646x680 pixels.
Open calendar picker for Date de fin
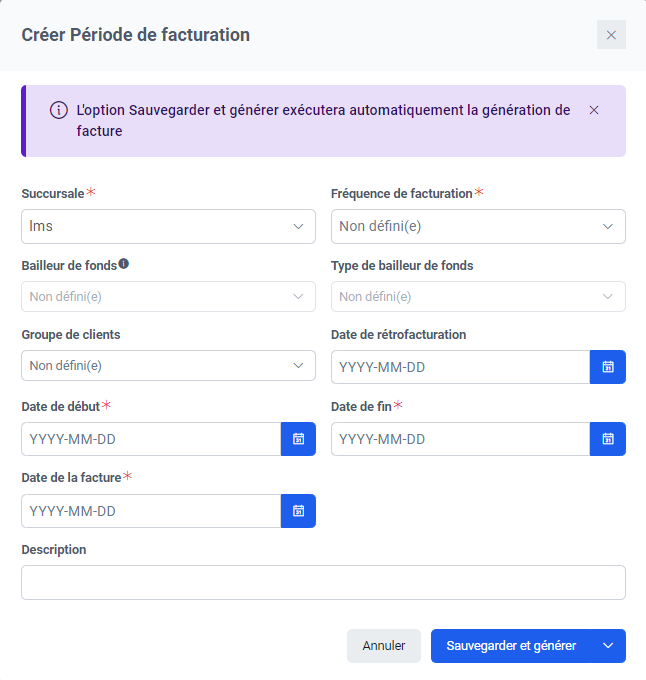pos(608,439)
